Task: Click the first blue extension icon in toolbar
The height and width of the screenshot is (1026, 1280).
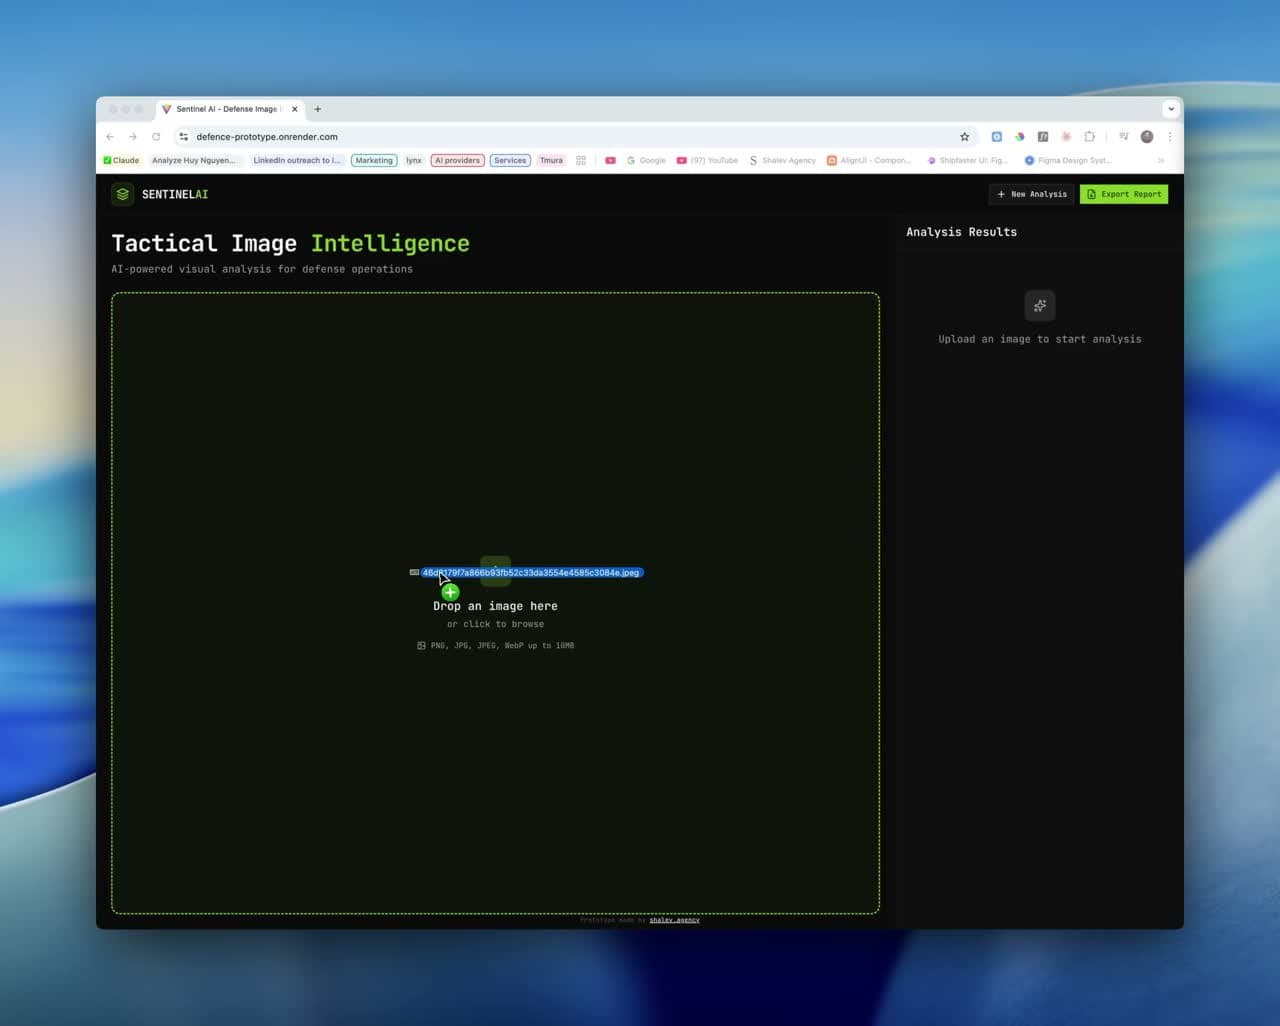Action: click(x=997, y=137)
